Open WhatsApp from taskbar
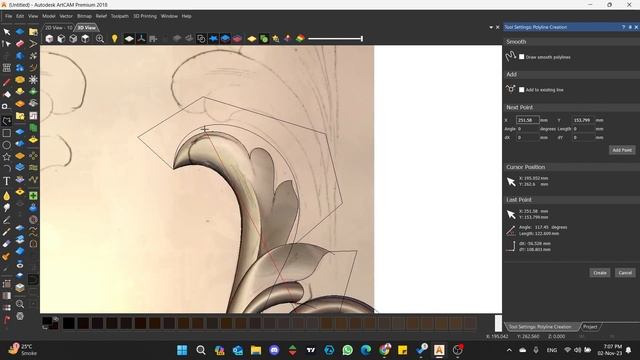 point(347,350)
